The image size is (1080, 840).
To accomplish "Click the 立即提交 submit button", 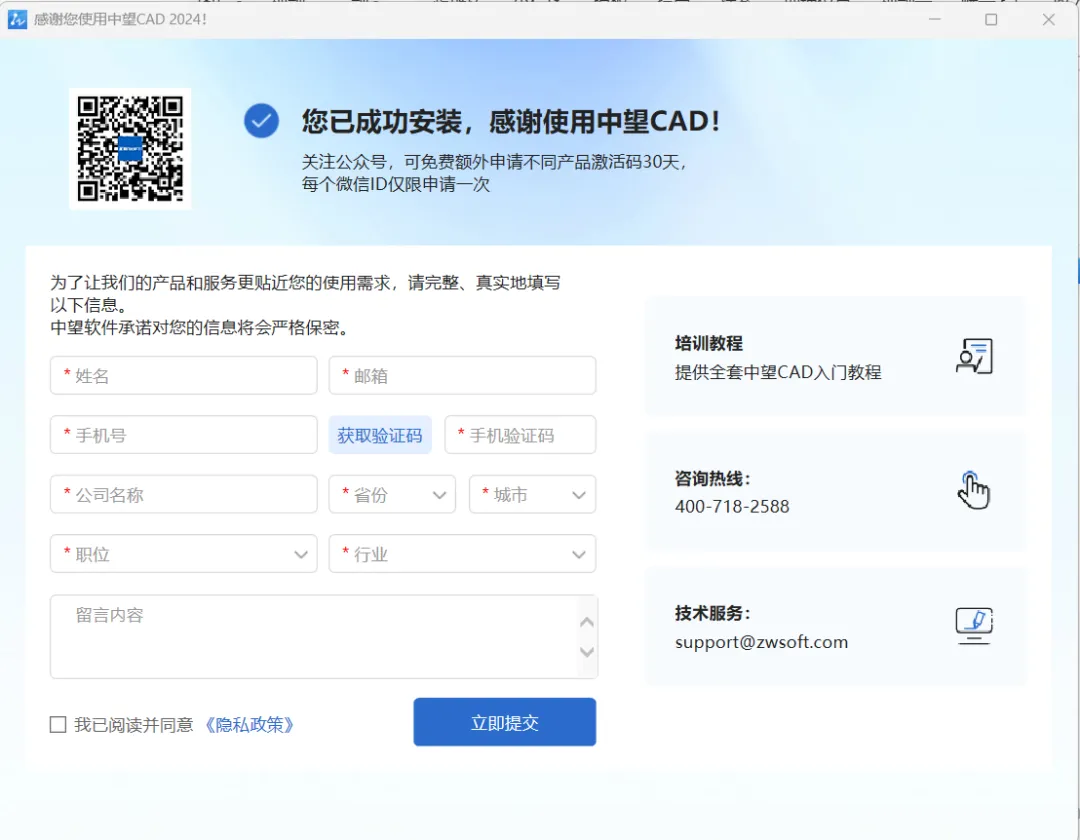I will pyautogui.click(x=505, y=722).
